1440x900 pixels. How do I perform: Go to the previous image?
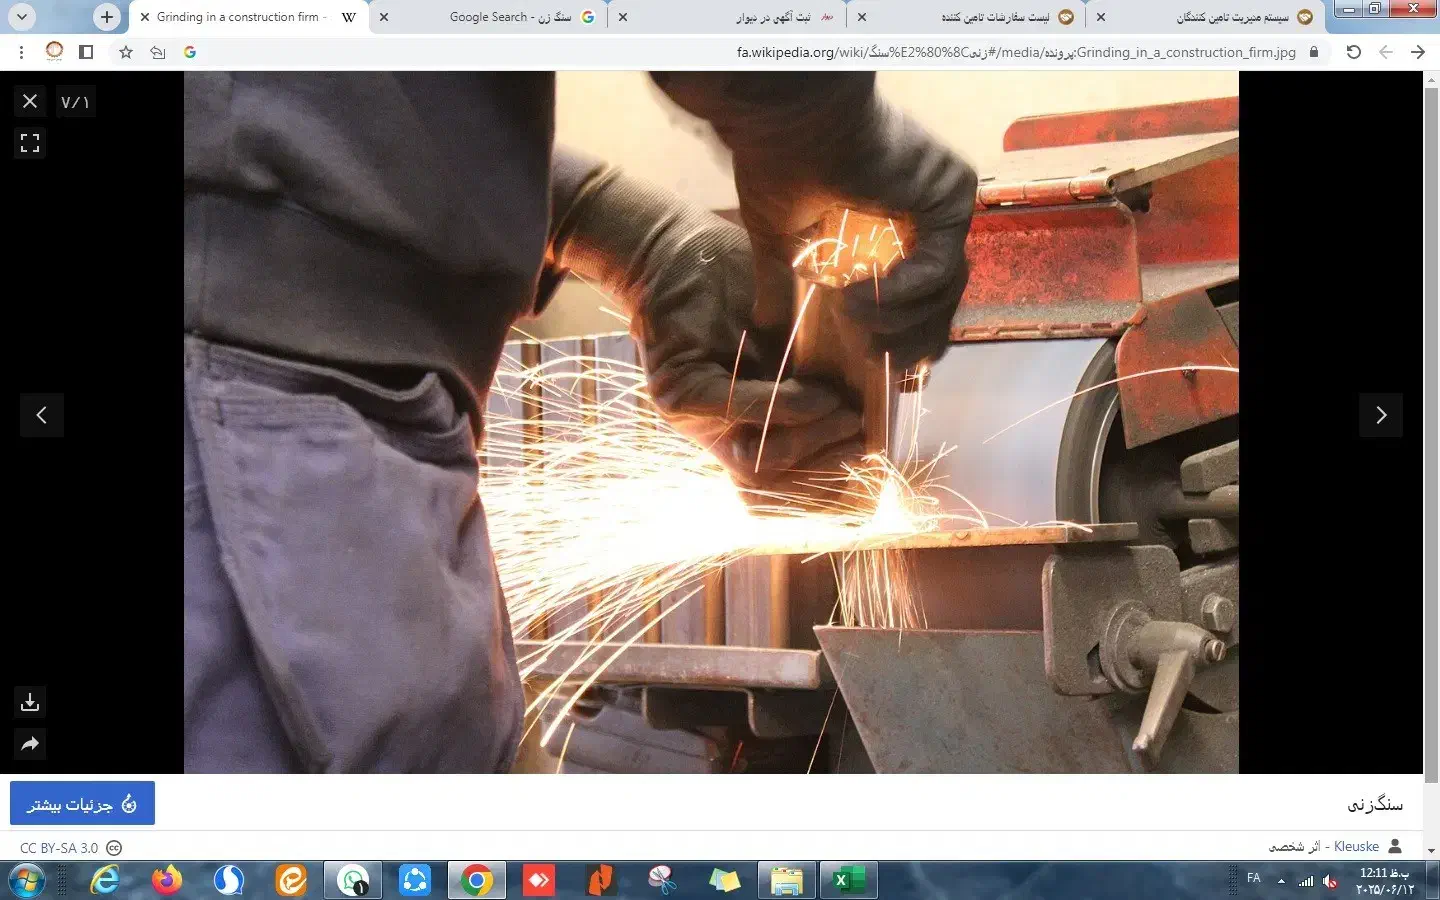pyautogui.click(x=42, y=415)
